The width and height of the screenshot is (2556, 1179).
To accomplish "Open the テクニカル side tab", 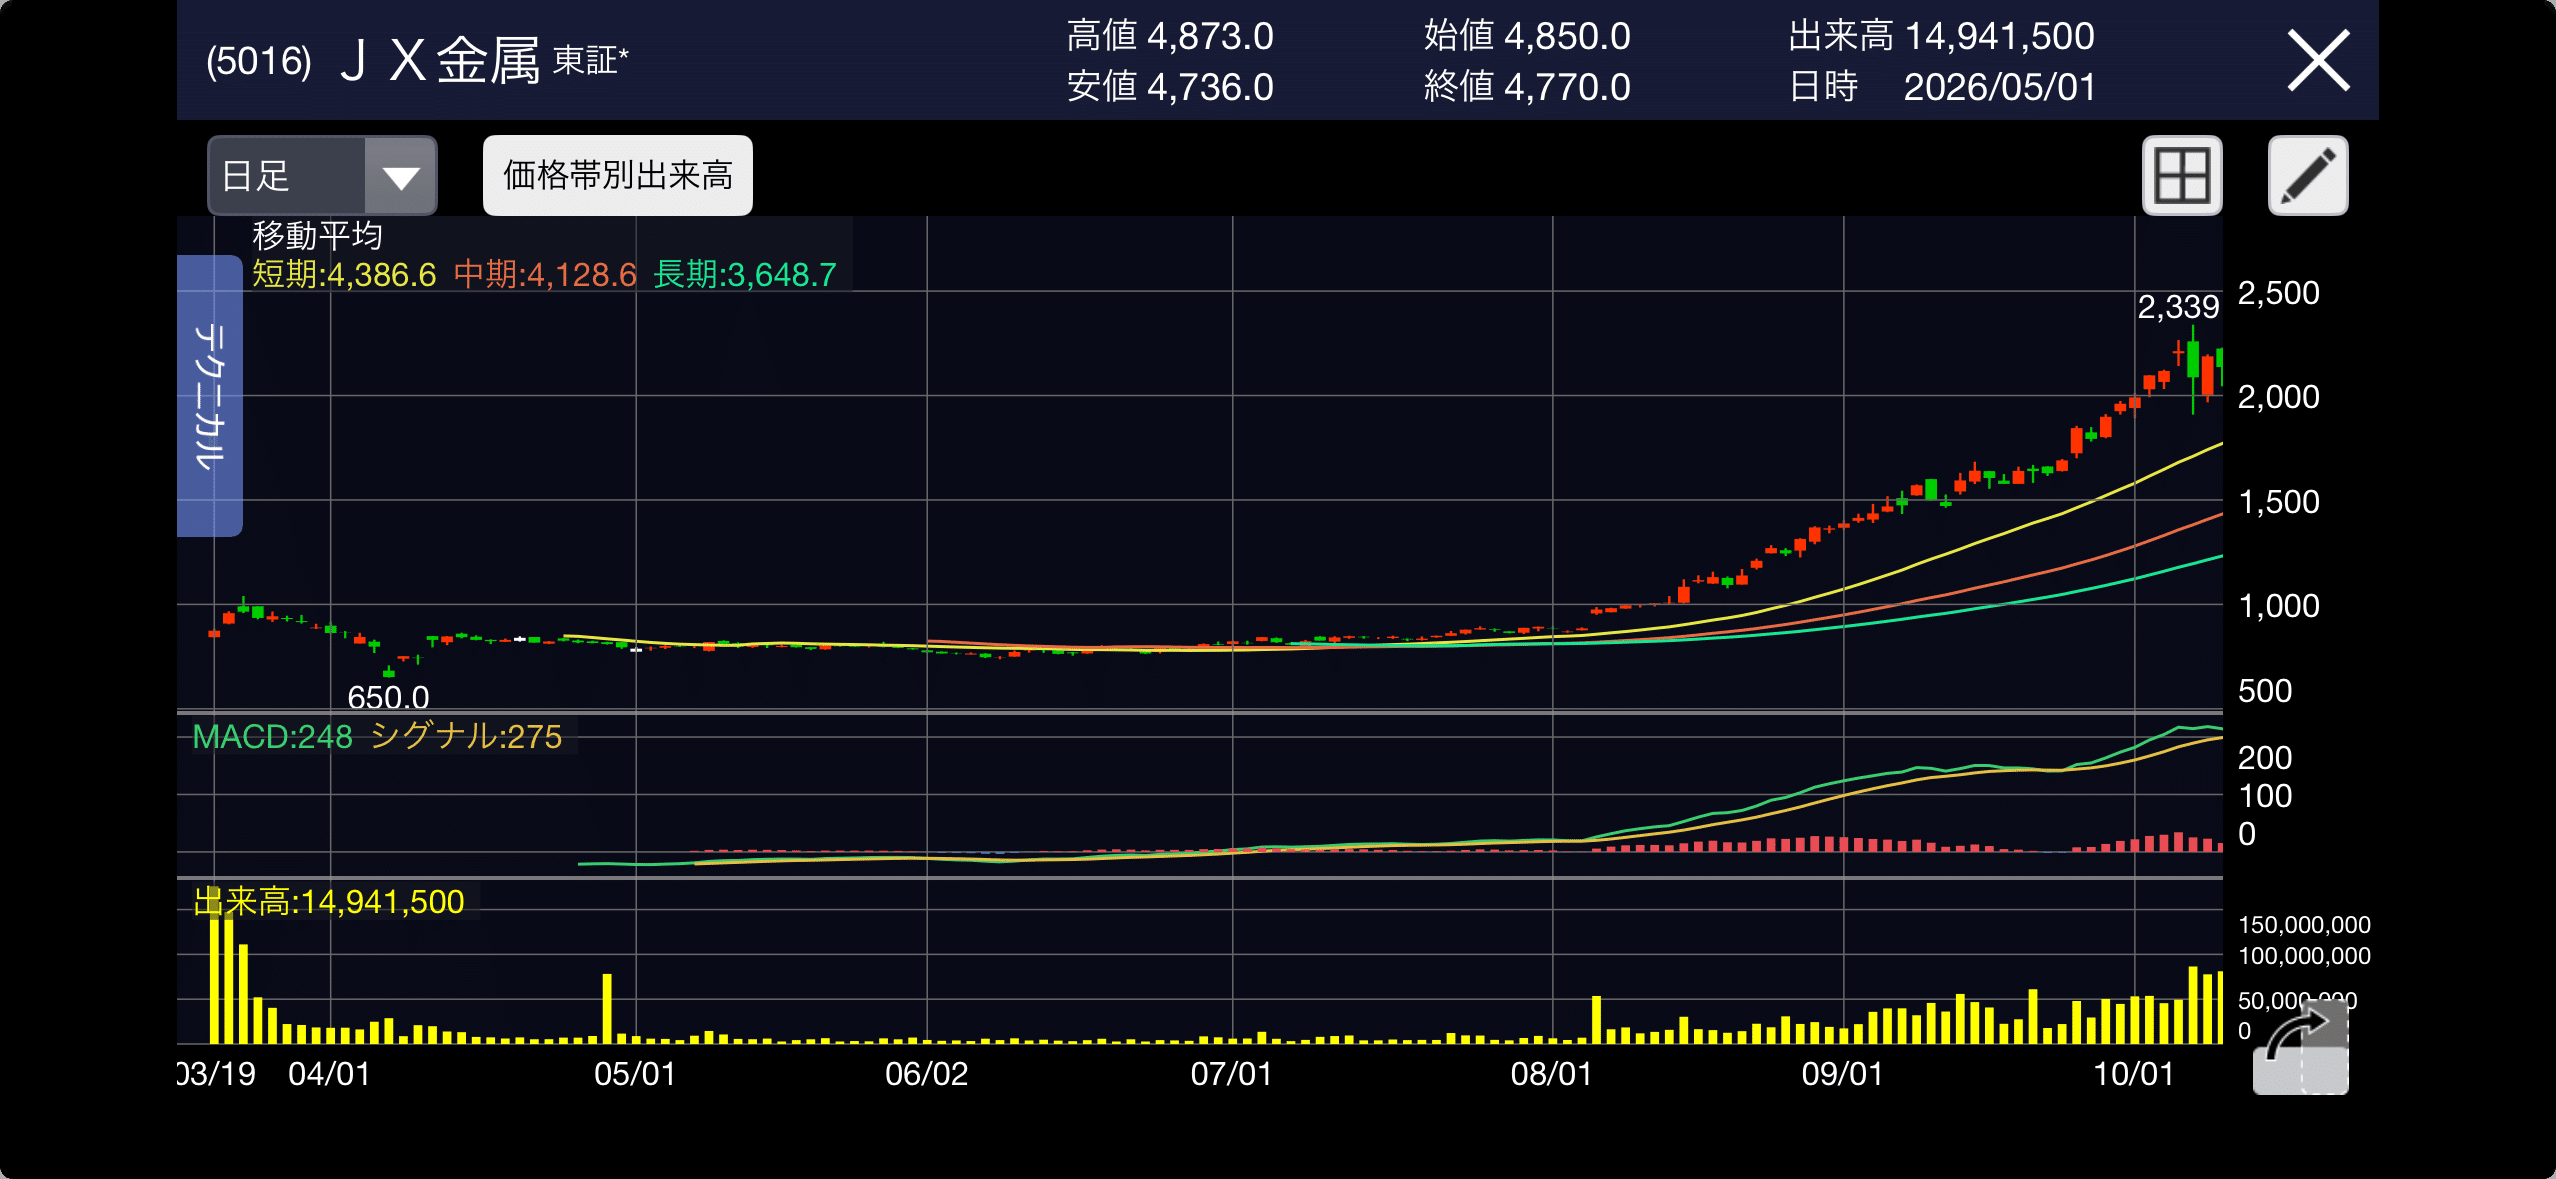I will [x=210, y=396].
